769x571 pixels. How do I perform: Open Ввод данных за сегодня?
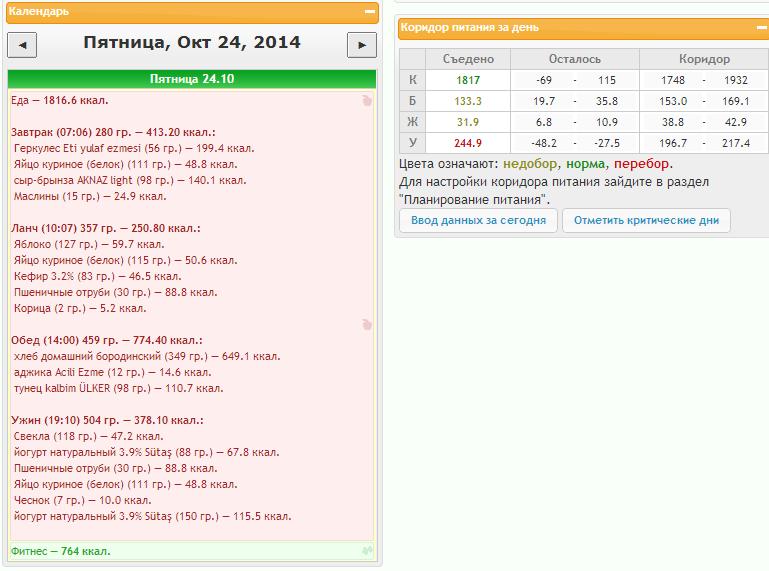478,220
